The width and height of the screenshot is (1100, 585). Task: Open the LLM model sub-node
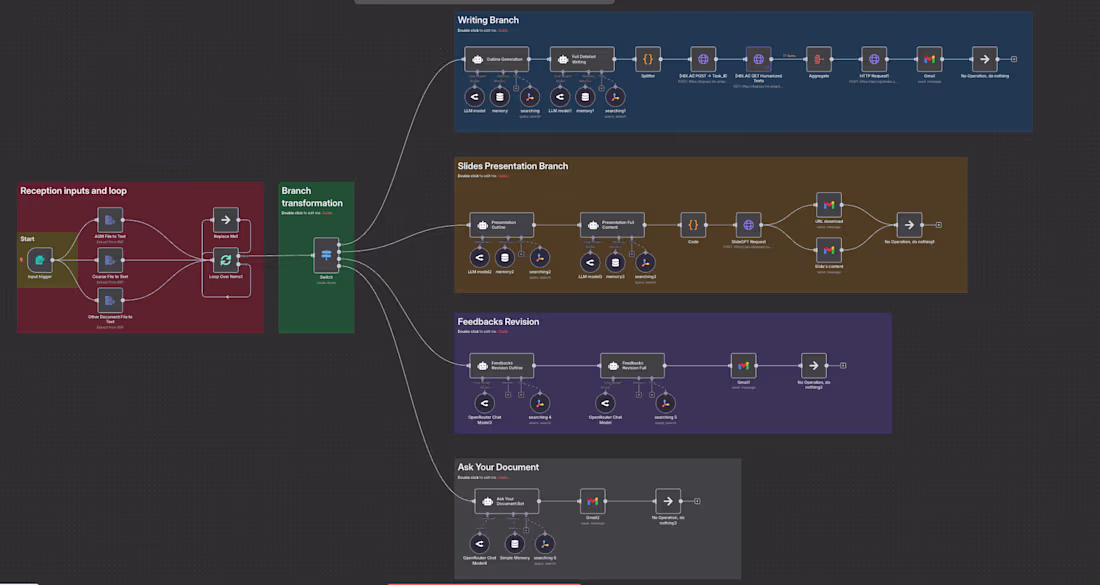pos(474,97)
